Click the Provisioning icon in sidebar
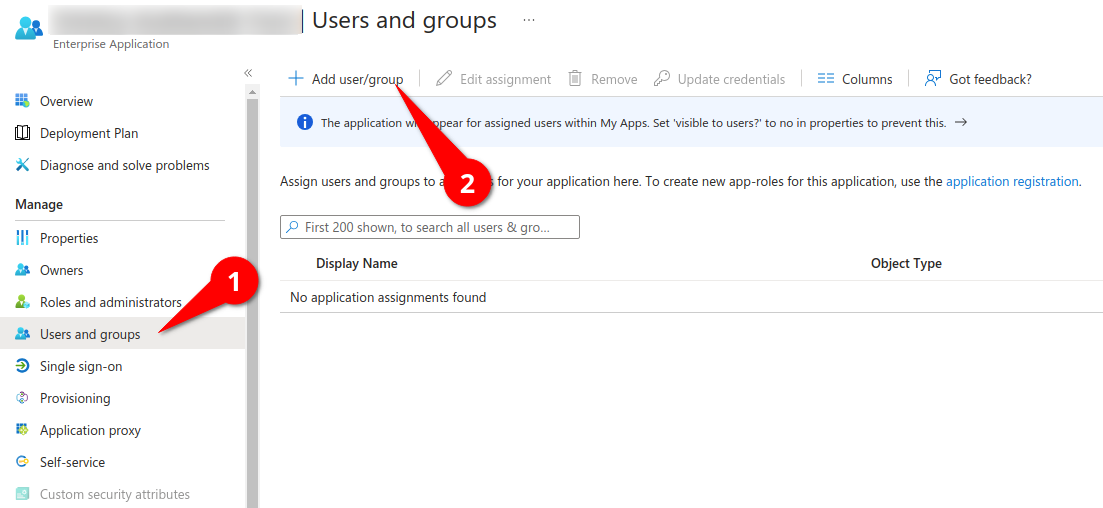This screenshot has width=1103, height=508. coord(22,398)
